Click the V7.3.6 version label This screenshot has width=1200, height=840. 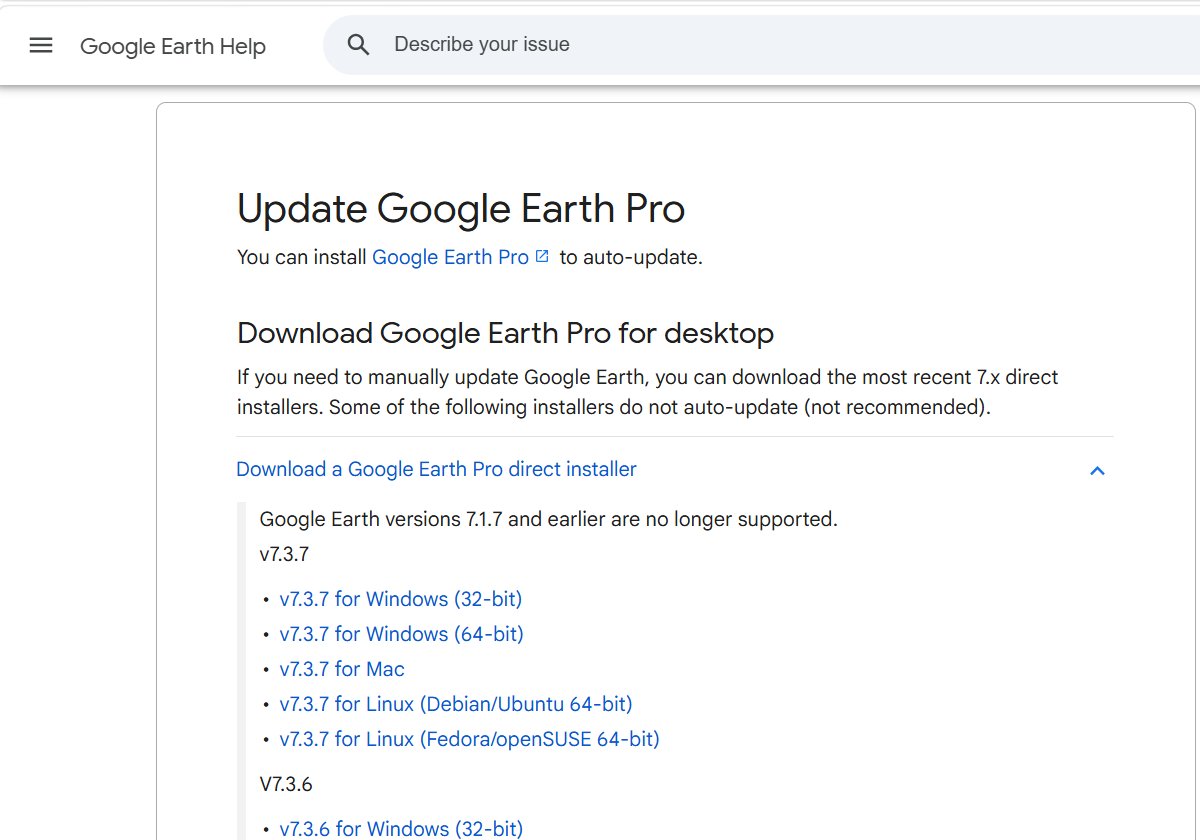pos(286,784)
